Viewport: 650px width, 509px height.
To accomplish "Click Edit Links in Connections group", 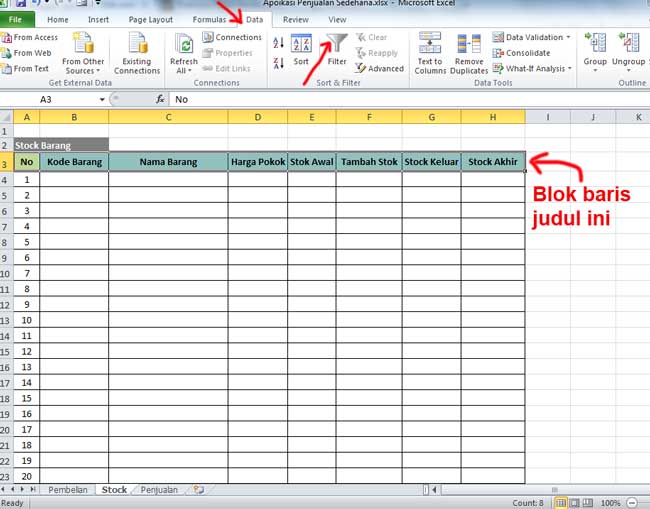I will coord(226,68).
